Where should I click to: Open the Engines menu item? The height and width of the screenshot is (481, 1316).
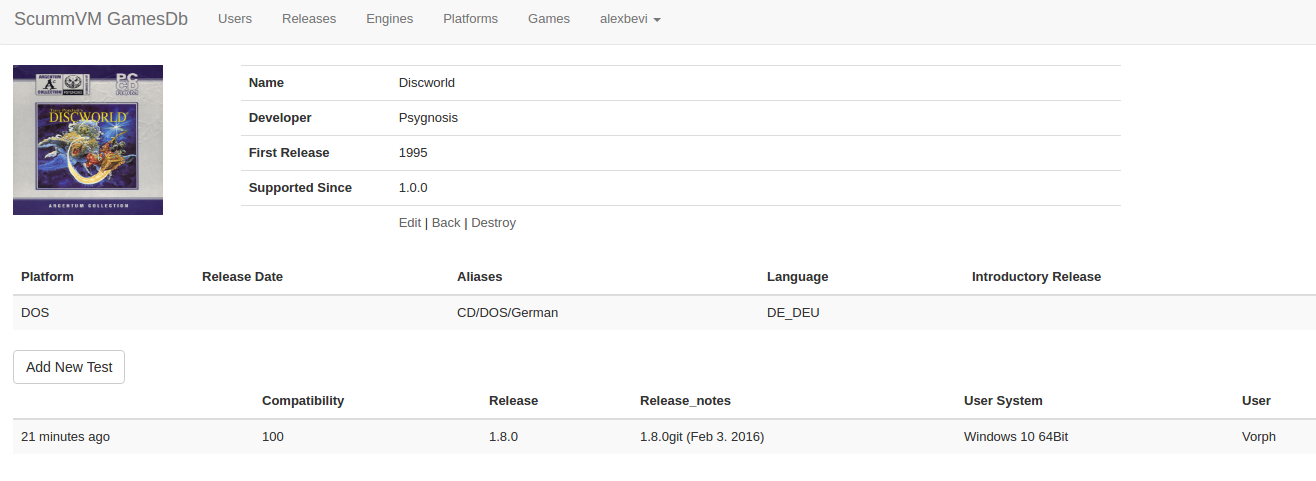click(389, 19)
